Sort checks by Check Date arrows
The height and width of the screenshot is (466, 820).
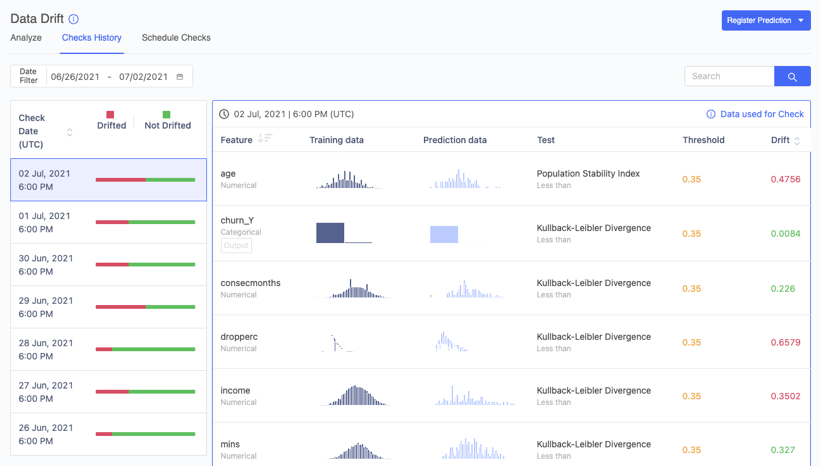tap(70, 132)
